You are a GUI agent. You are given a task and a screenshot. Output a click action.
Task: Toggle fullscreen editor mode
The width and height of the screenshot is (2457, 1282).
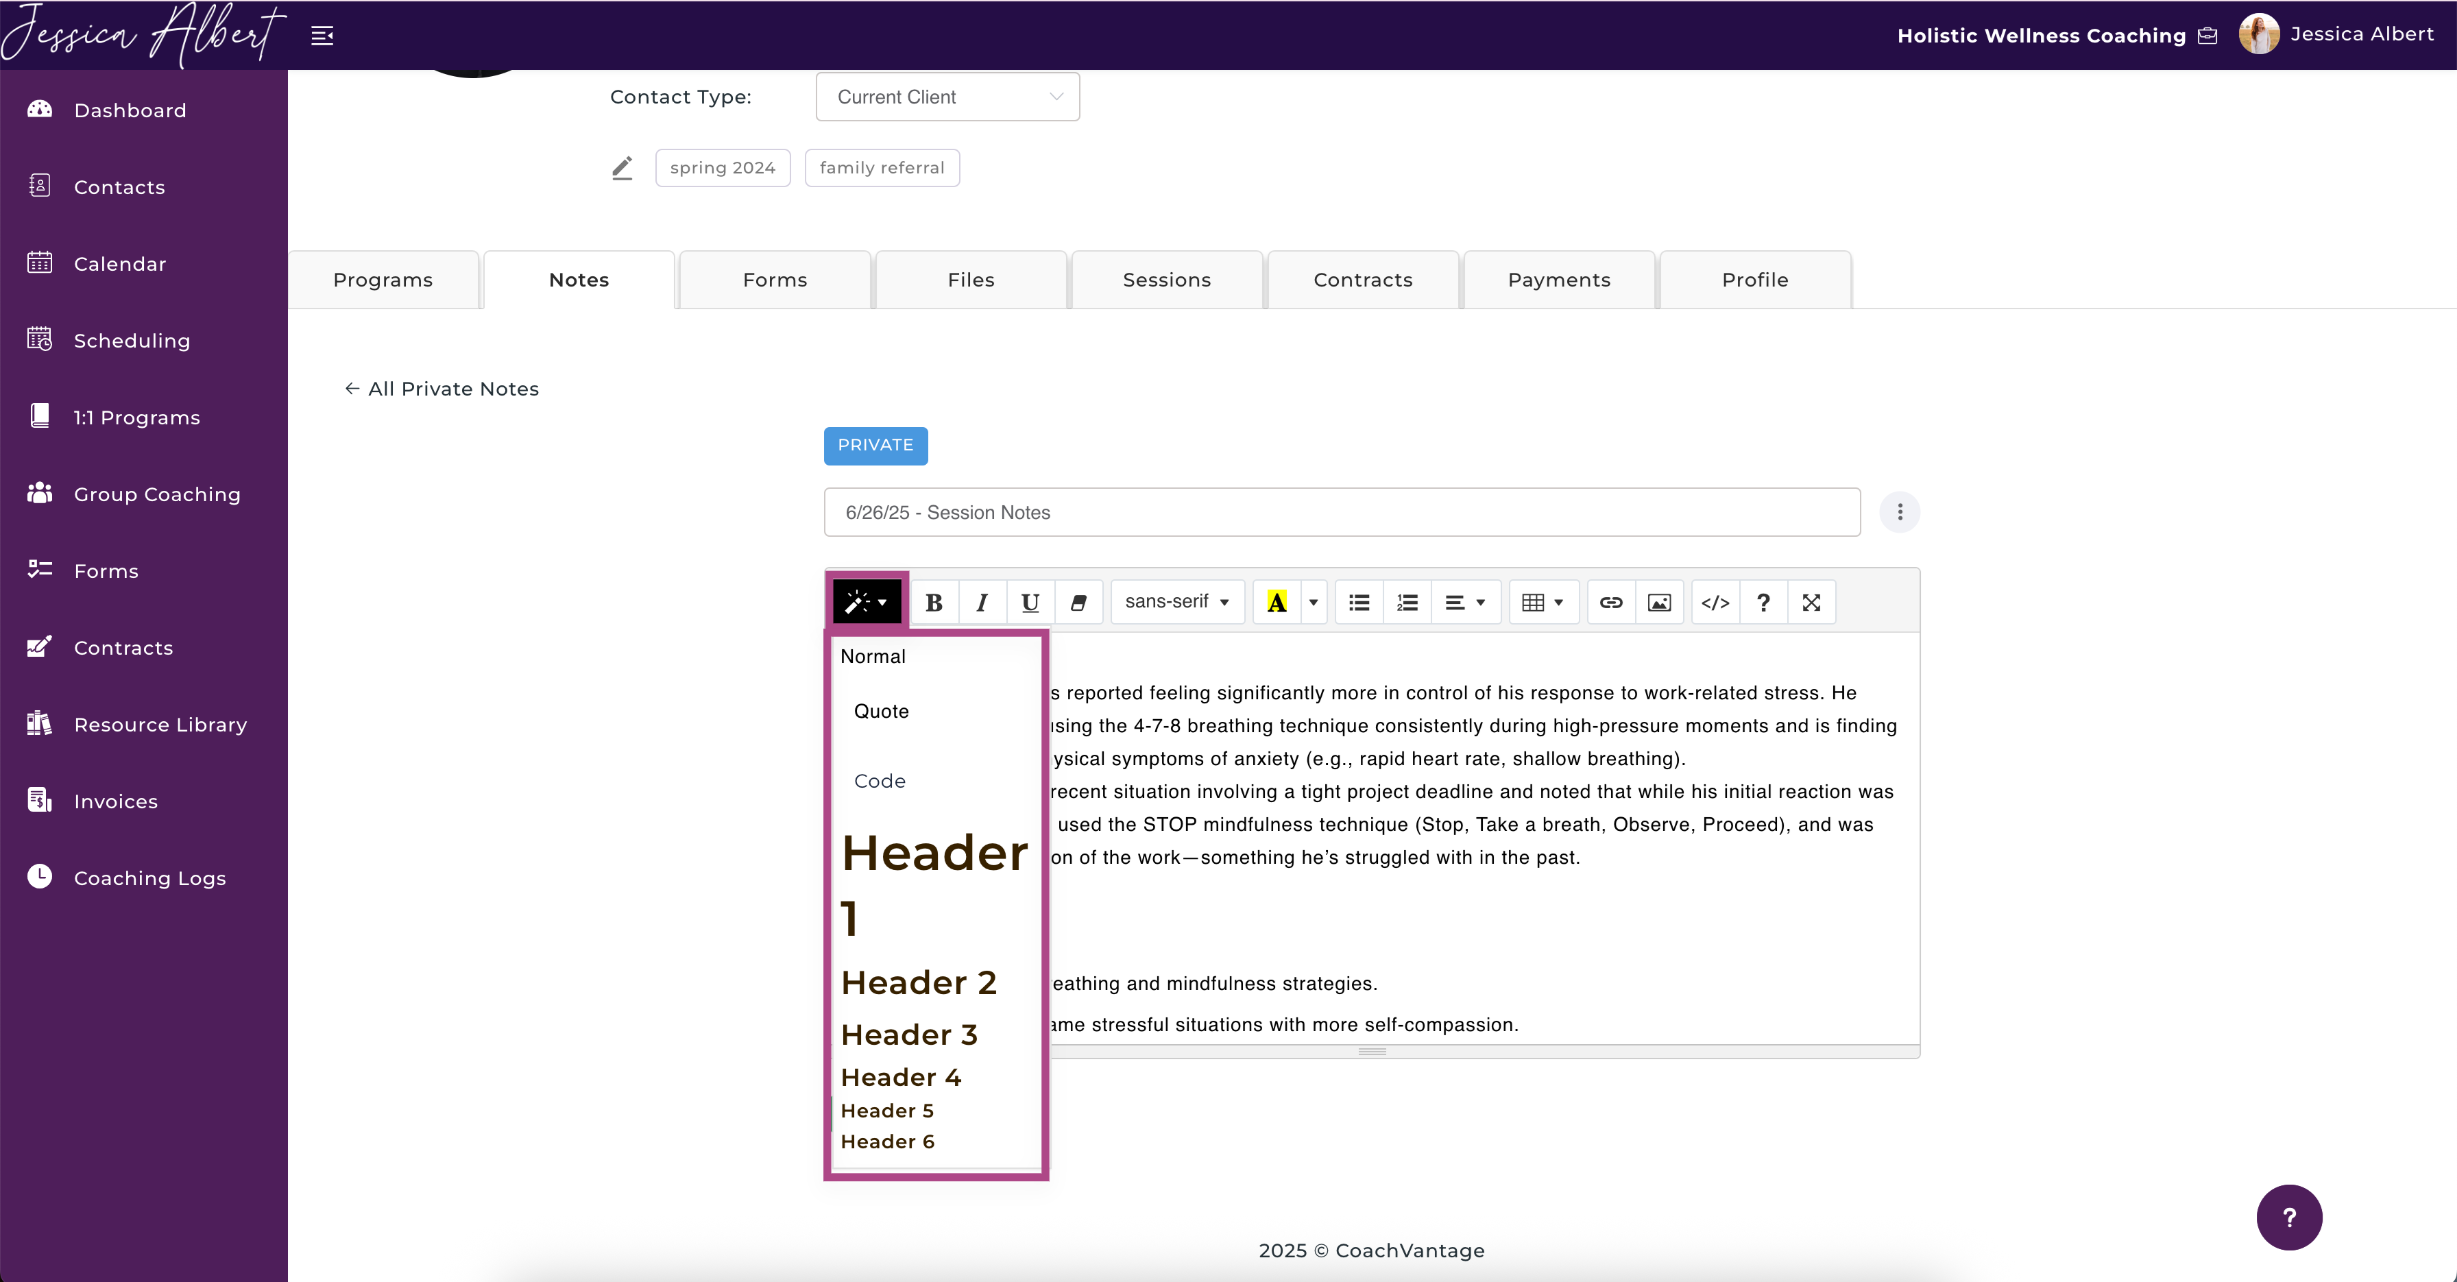point(1811,602)
